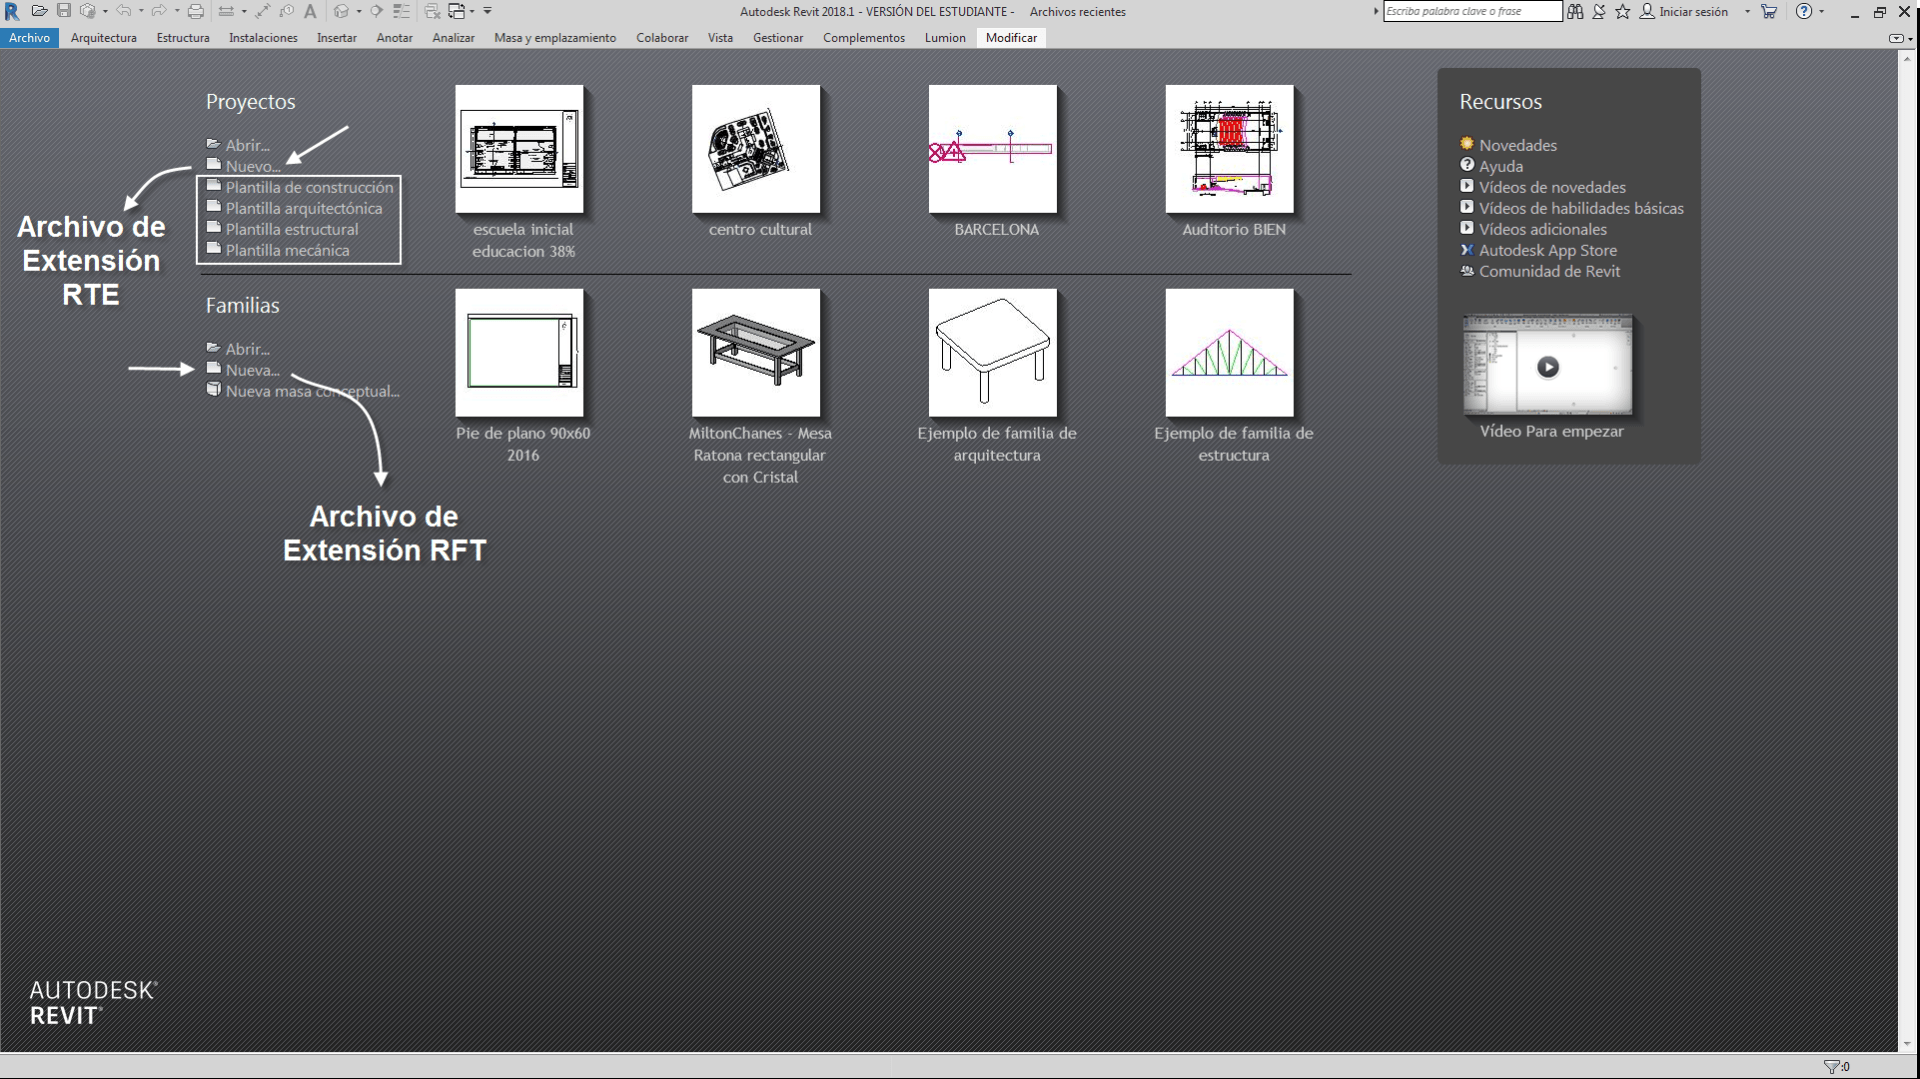
Task: Open the Favorites star icon
Action: pos(1622,11)
